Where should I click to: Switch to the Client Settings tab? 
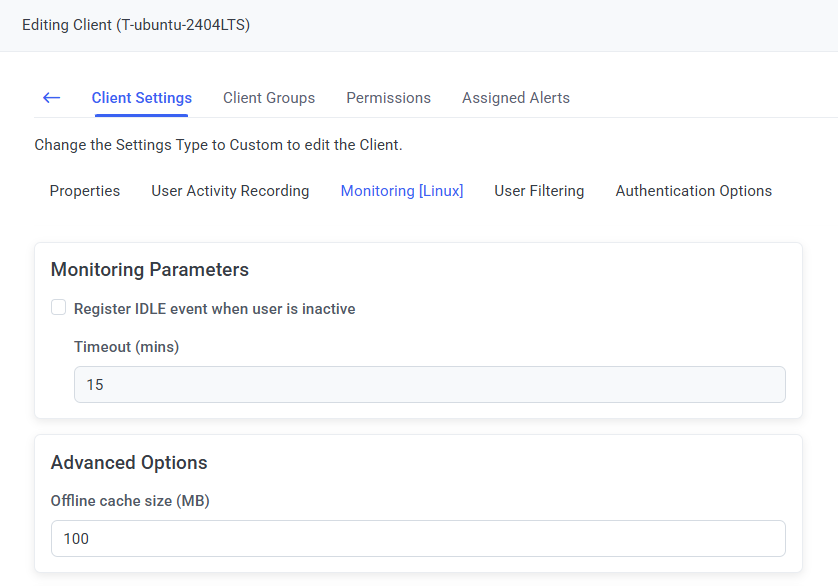point(141,98)
